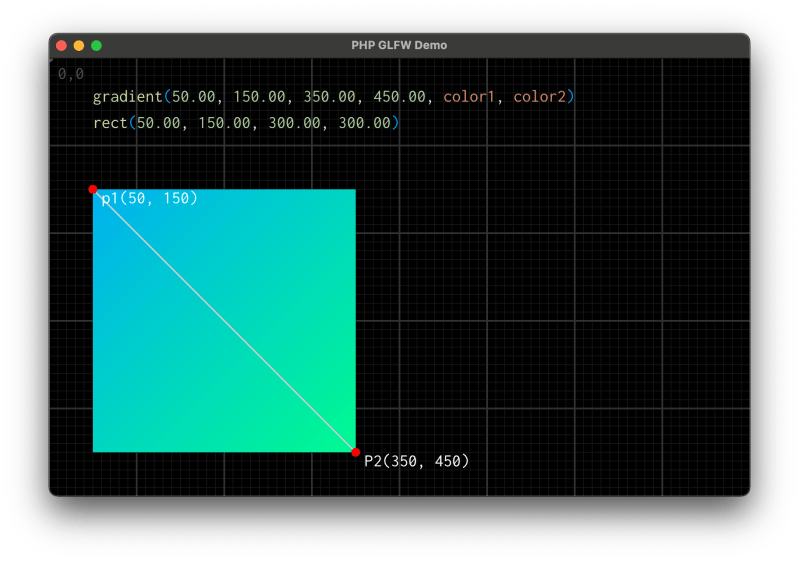Click the green zoom window button
This screenshot has width=799, height=561.
pyautogui.click(x=96, y=46)
